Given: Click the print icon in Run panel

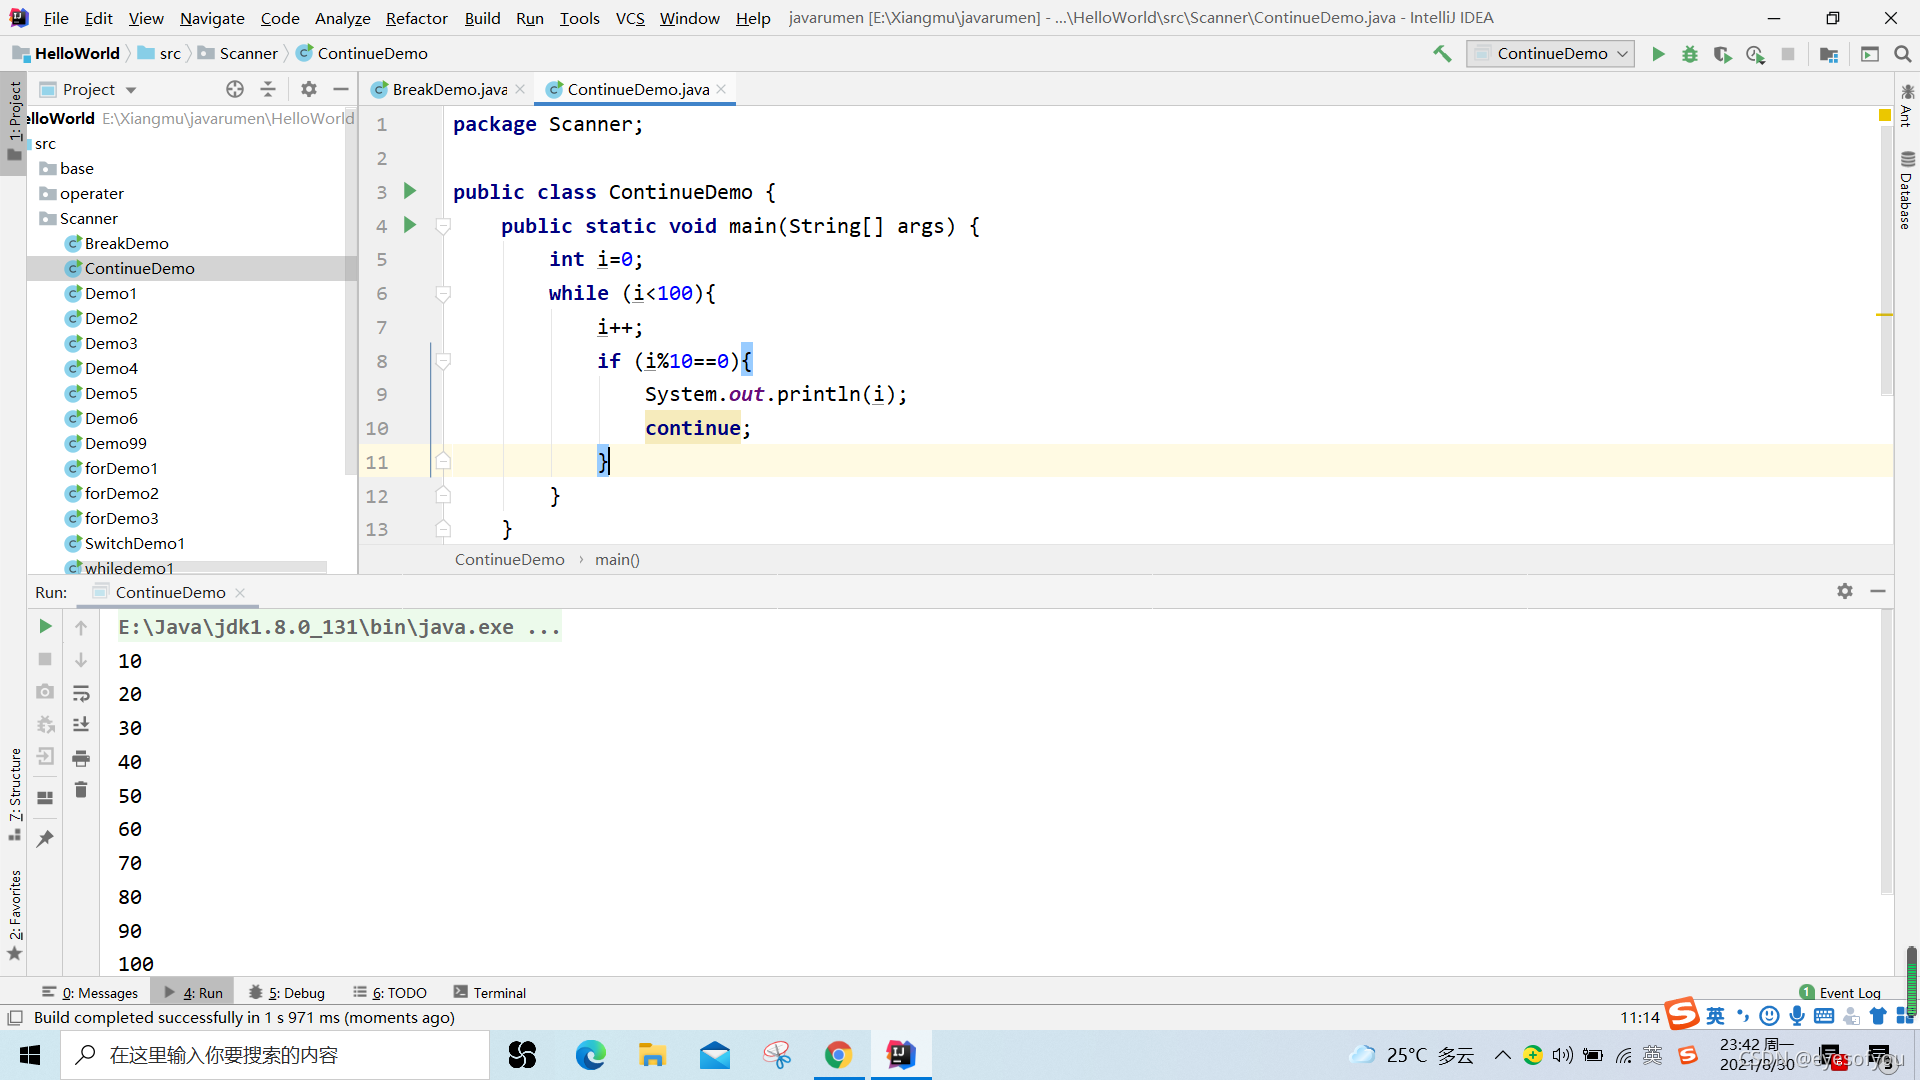Looking at the screenshot, I should [x=81, y=758].
